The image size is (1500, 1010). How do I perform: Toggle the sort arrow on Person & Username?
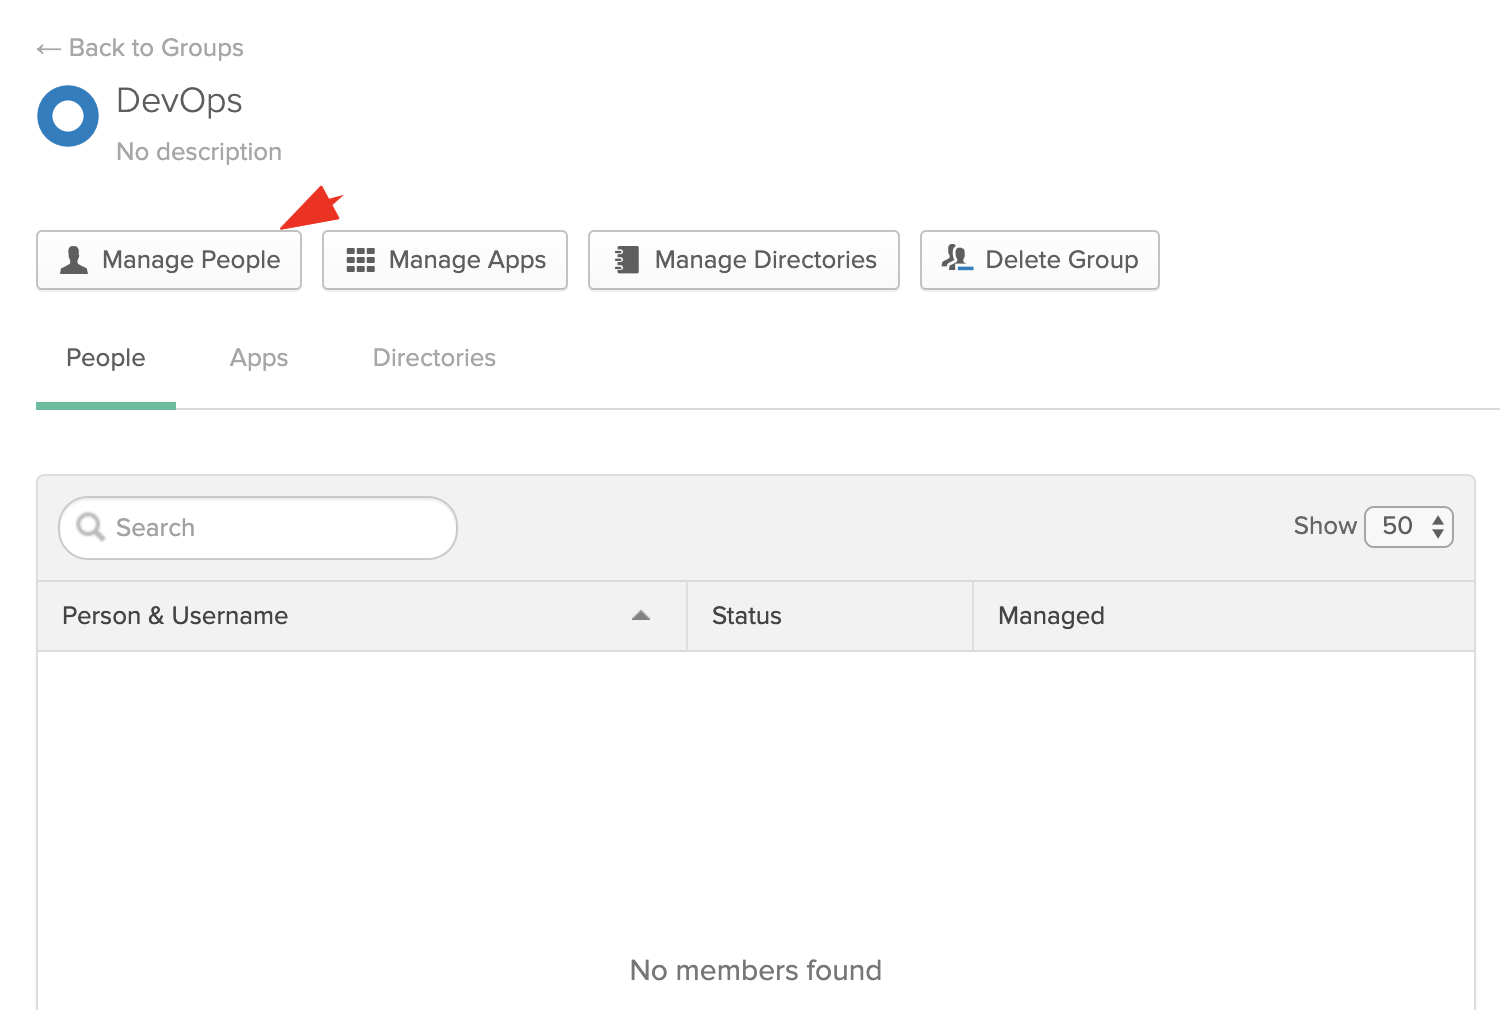641,616
